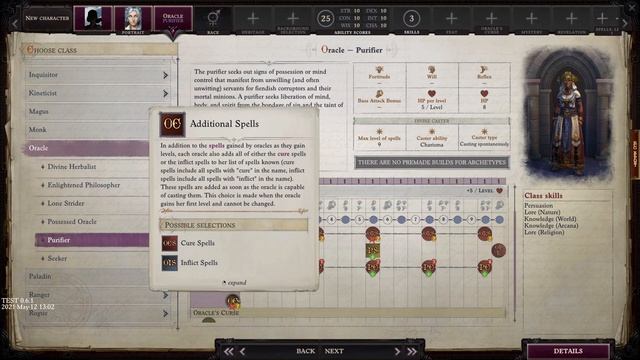640x360 pixels.
Task: Open the Spells step plus icon
Action: click(603, 18)
